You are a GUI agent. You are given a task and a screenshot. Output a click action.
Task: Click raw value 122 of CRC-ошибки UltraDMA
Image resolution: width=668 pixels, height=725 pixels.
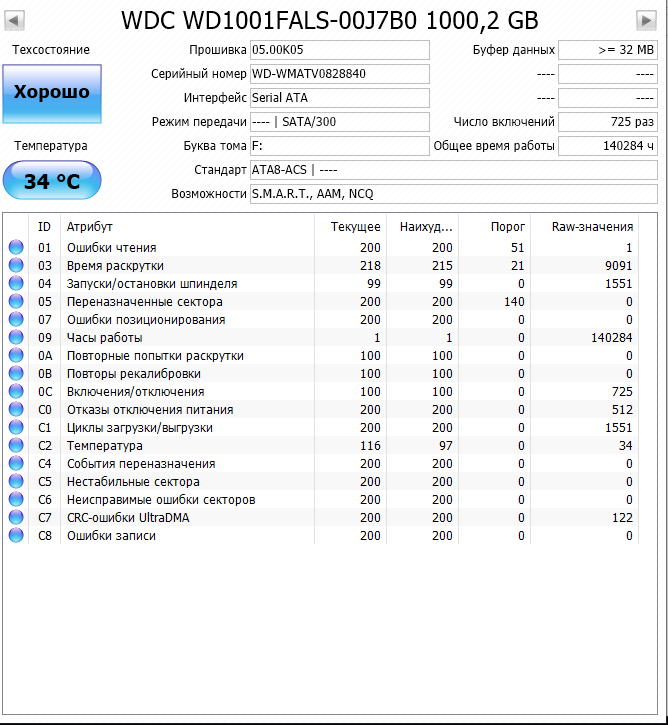[622, 518]
